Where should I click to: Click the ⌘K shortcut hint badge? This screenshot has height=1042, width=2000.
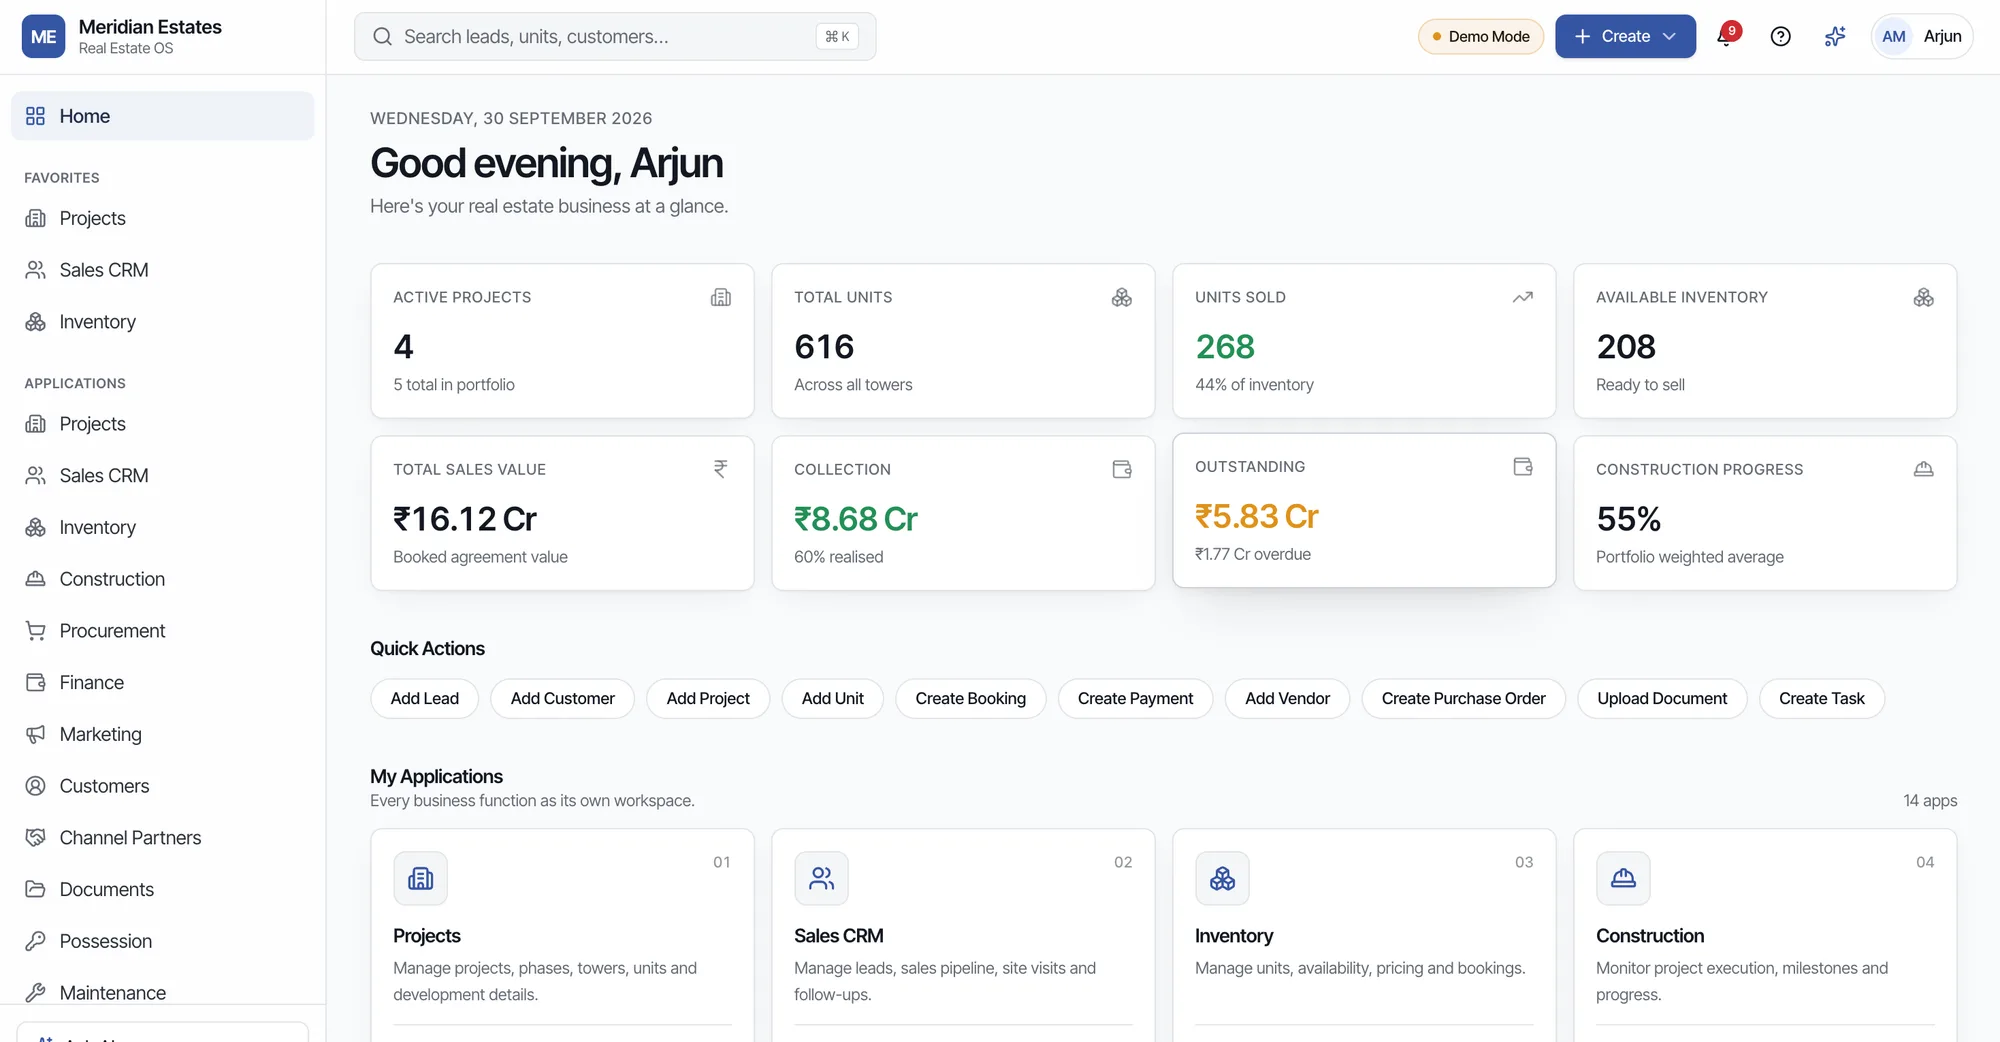point(837,36)
